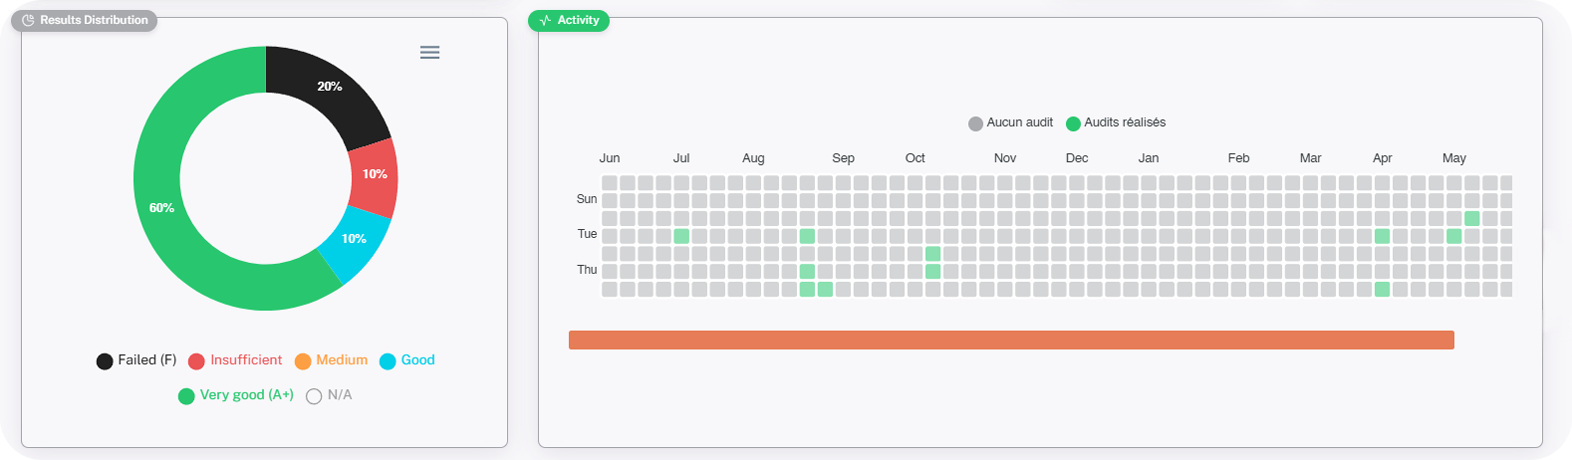Toggle the Very good (A+) legend entry

pyautogui.click(x=236, y=396)
